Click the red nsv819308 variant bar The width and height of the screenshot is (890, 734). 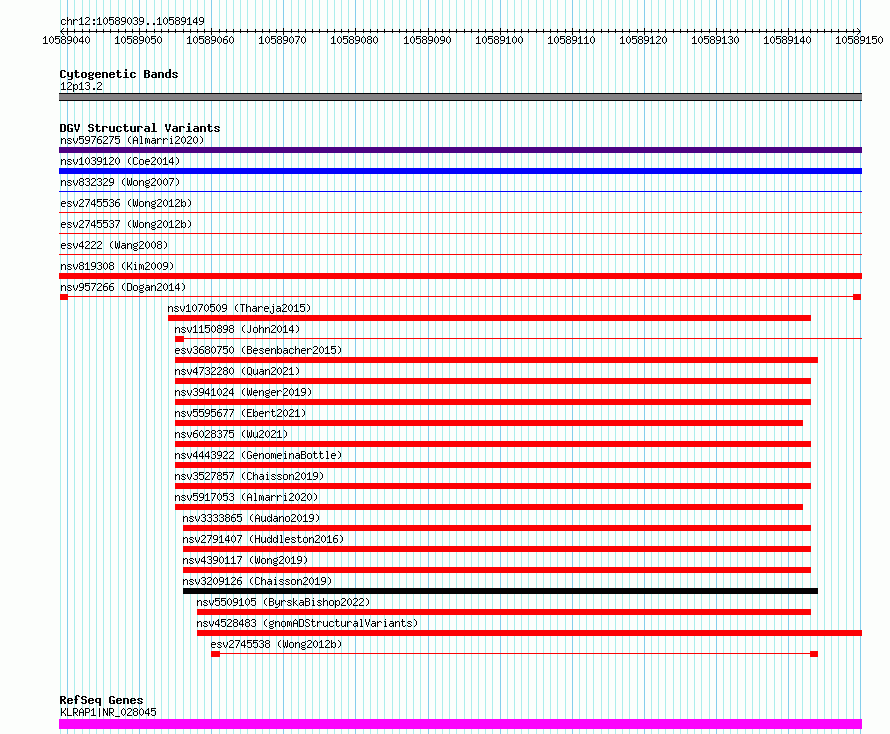[x=460, y=276]
